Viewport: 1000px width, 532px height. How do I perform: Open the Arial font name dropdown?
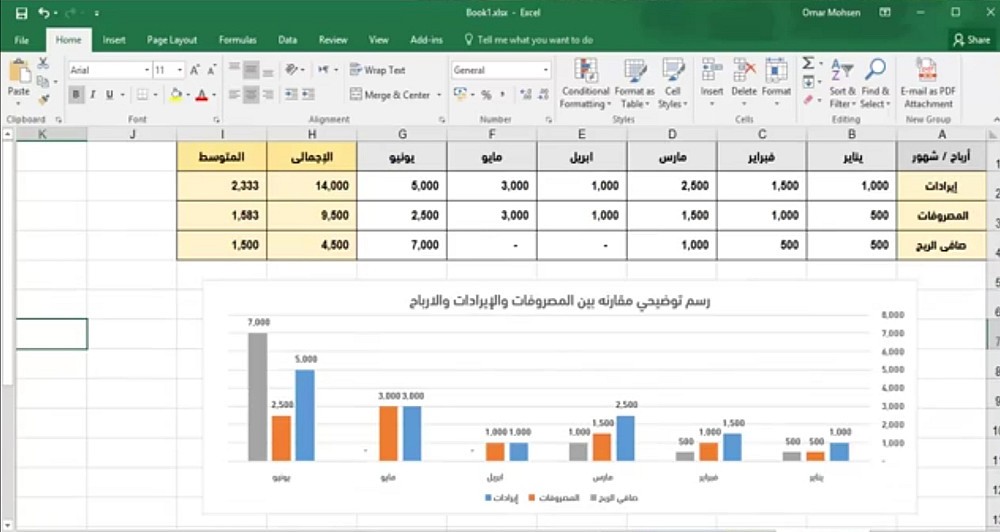[147, 70]
